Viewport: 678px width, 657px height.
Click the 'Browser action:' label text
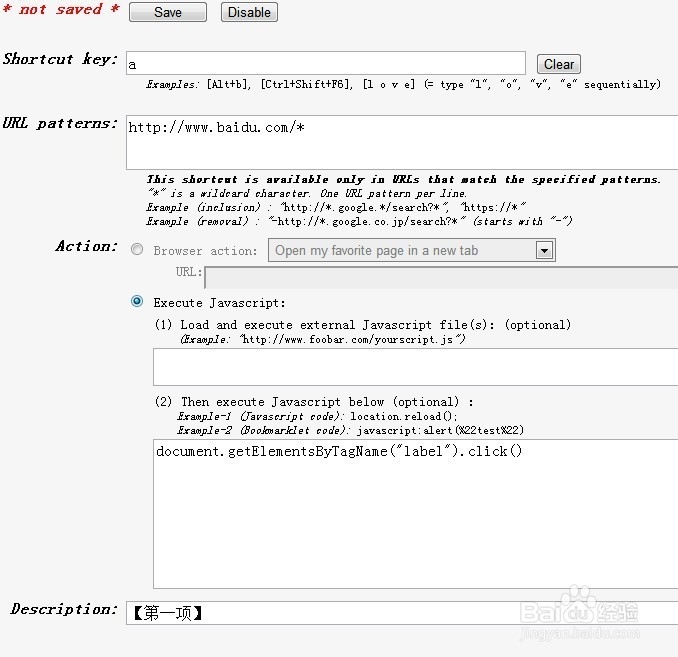[205, 251]
